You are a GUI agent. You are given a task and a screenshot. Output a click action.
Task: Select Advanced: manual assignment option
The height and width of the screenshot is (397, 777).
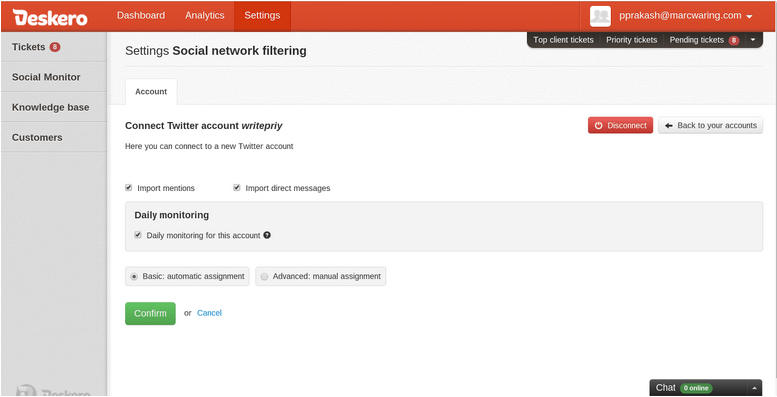click(321, 277)
